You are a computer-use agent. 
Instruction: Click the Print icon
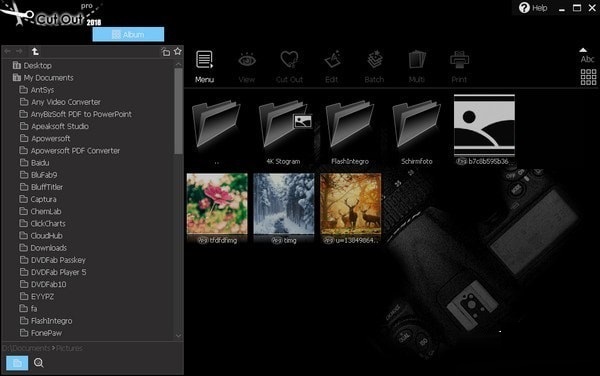(x=459, y=67)
